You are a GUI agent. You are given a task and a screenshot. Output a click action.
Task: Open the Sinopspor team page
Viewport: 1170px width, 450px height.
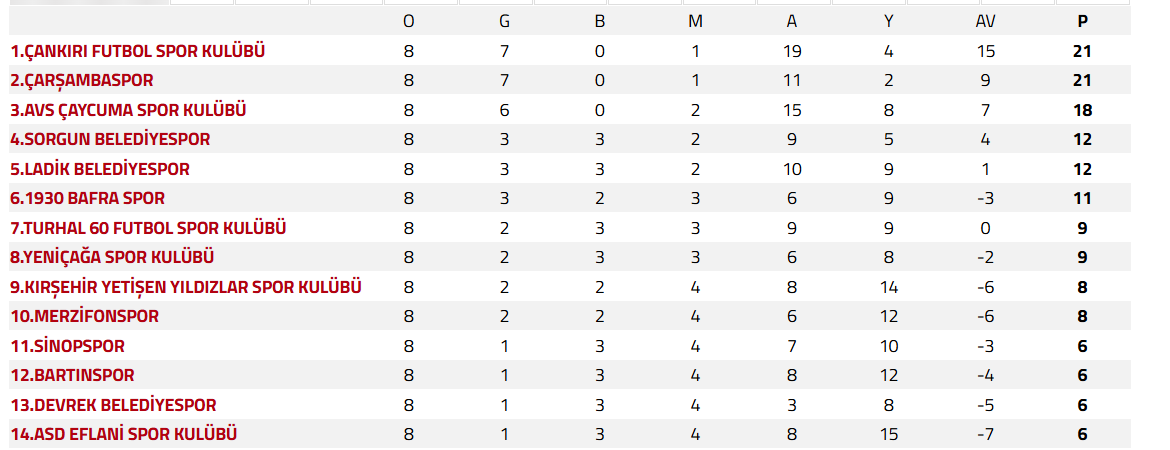click(x=67, y=346)
